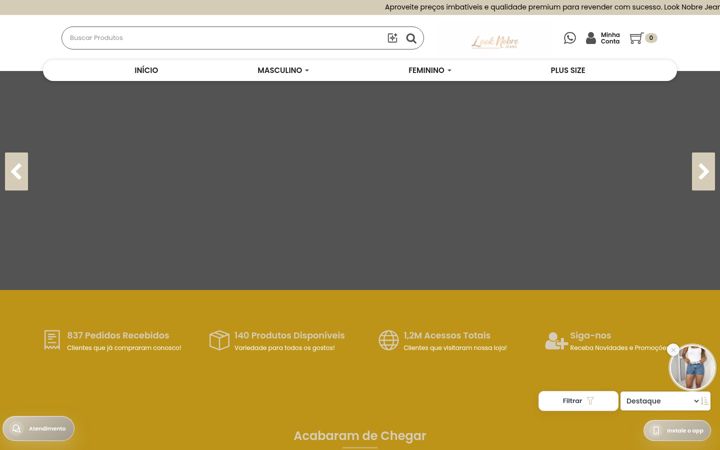Click the magnifier search icon
Image resolution: width=720 pixels, height=450 pixels.
point(411,38)
